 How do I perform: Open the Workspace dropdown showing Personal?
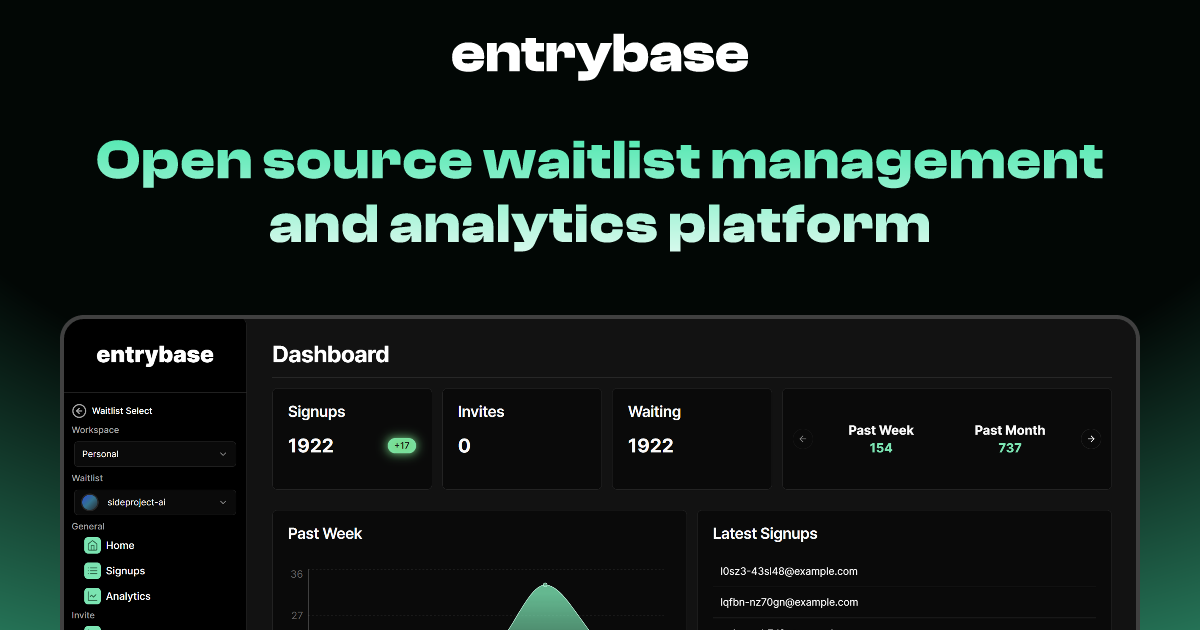pos(154,454)
